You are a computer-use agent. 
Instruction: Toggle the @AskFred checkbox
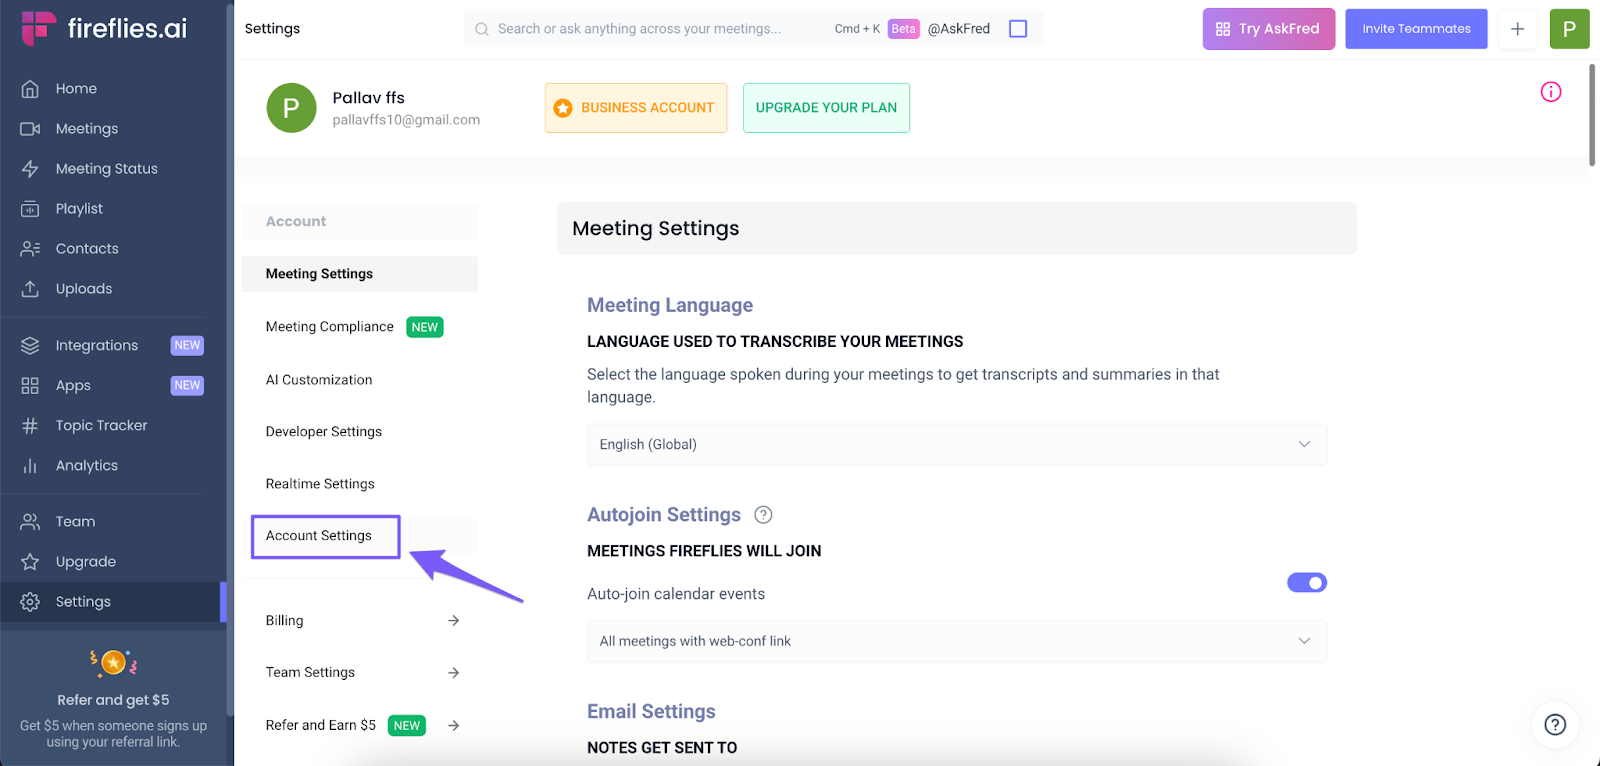(x=1018, y=29)
